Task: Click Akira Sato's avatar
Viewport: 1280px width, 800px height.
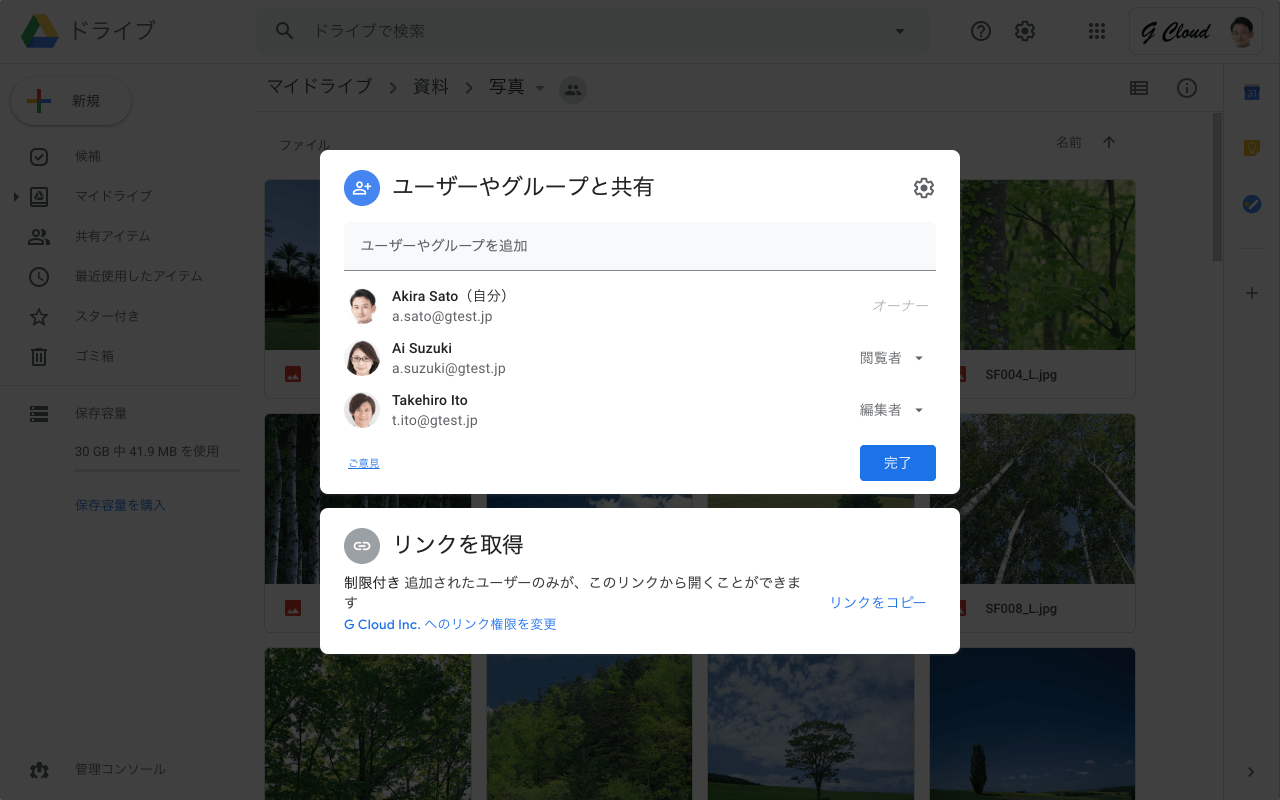Action: click(x=362, y=306)
